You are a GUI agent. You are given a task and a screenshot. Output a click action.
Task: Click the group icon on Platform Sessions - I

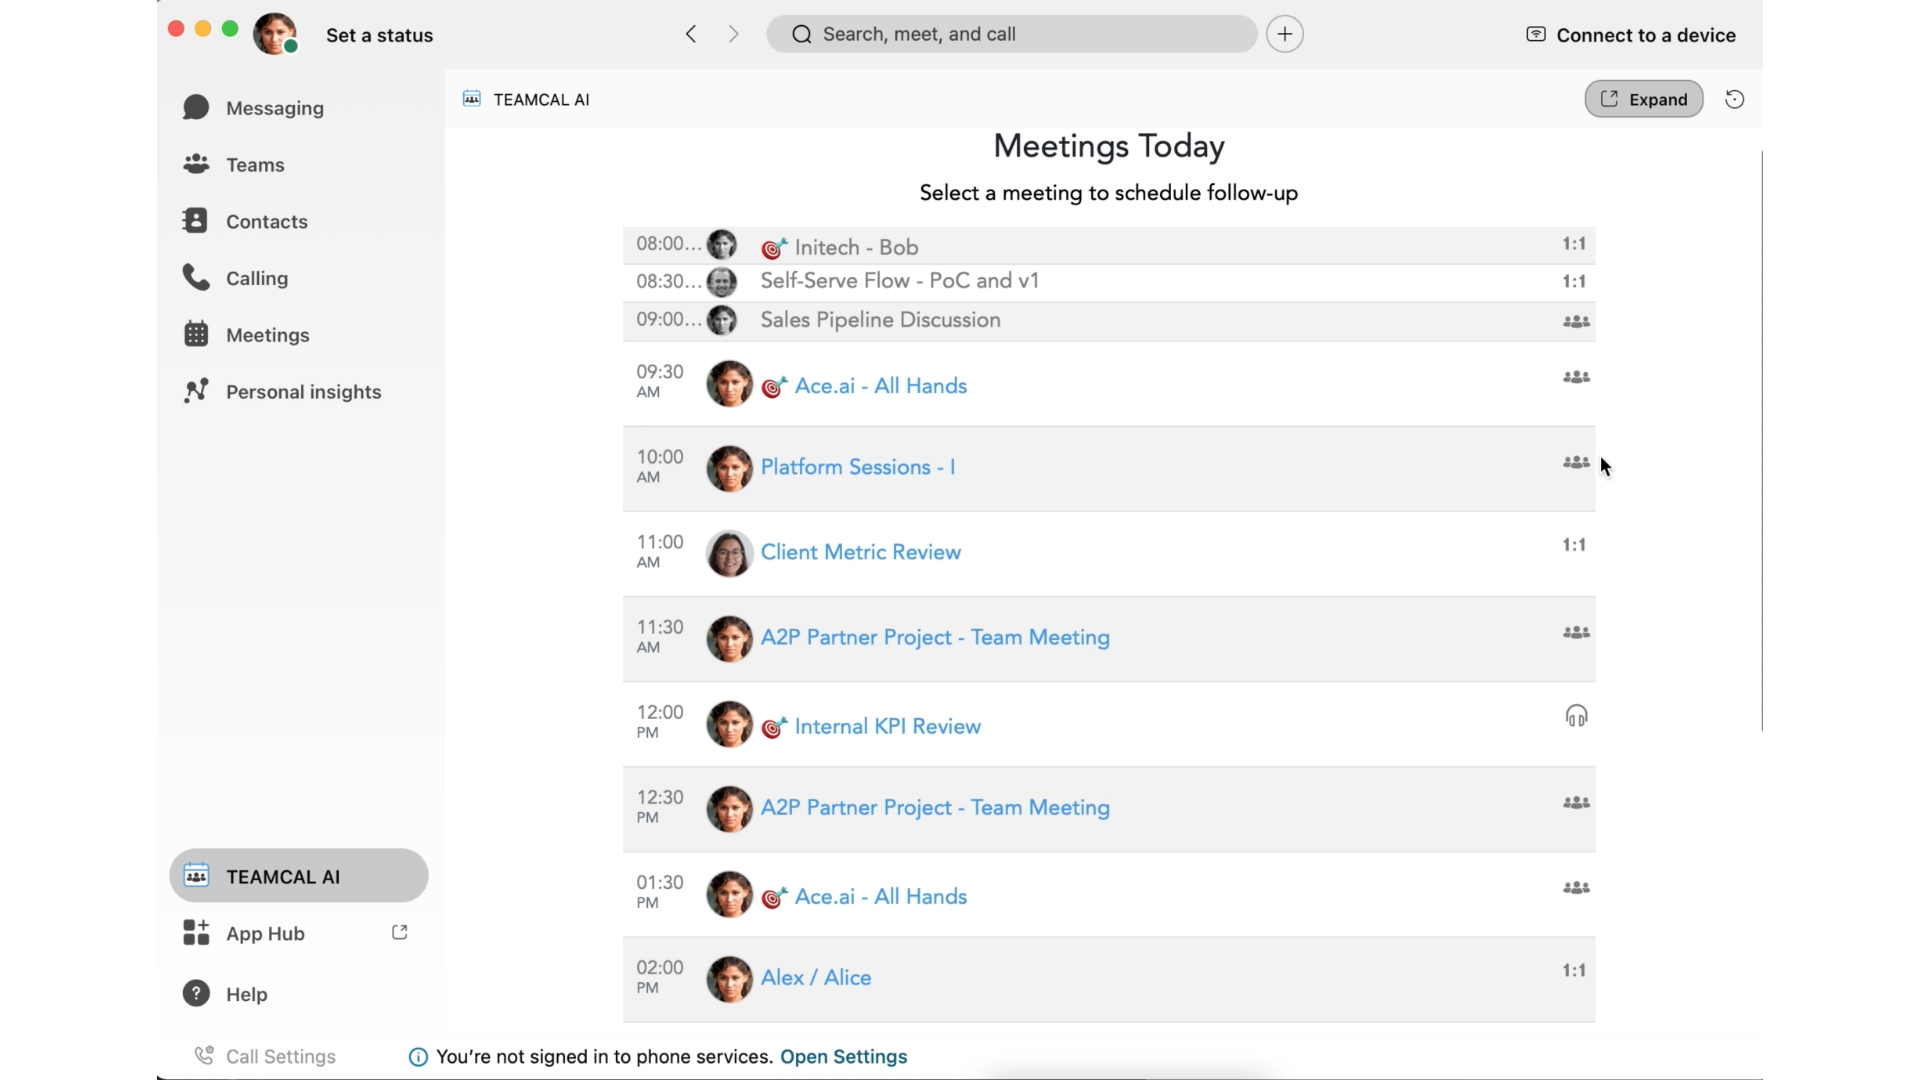click(x=1576, y=462)
